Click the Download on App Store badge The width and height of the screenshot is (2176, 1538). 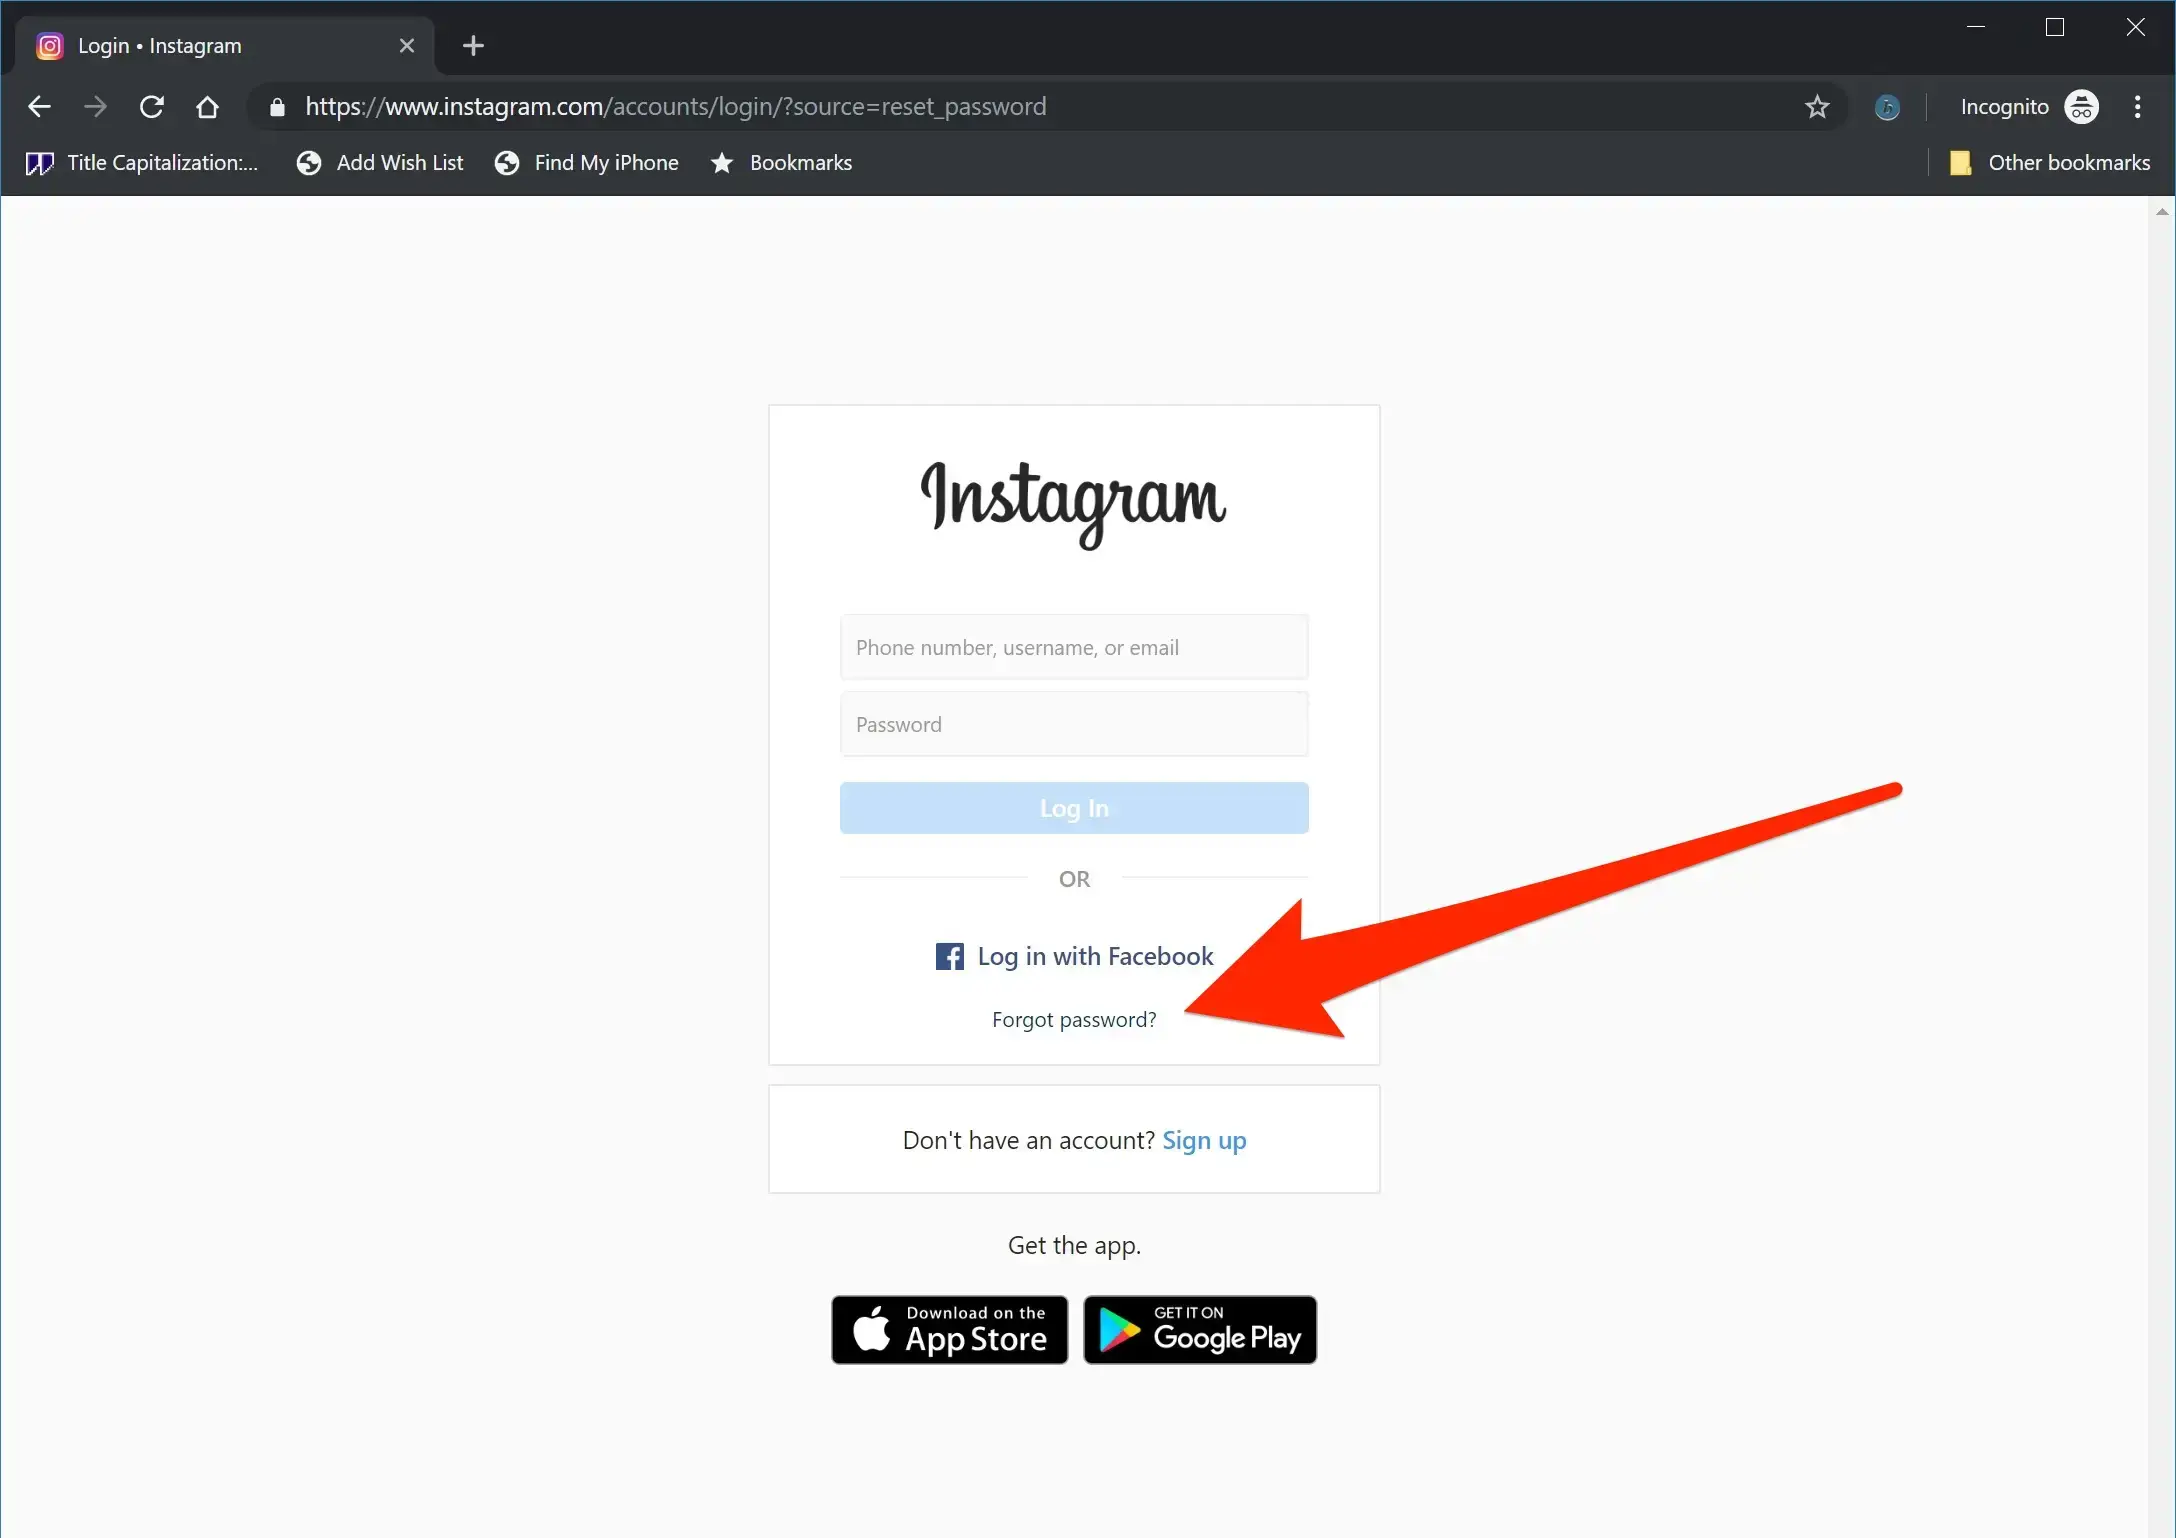coord(948,1328)
